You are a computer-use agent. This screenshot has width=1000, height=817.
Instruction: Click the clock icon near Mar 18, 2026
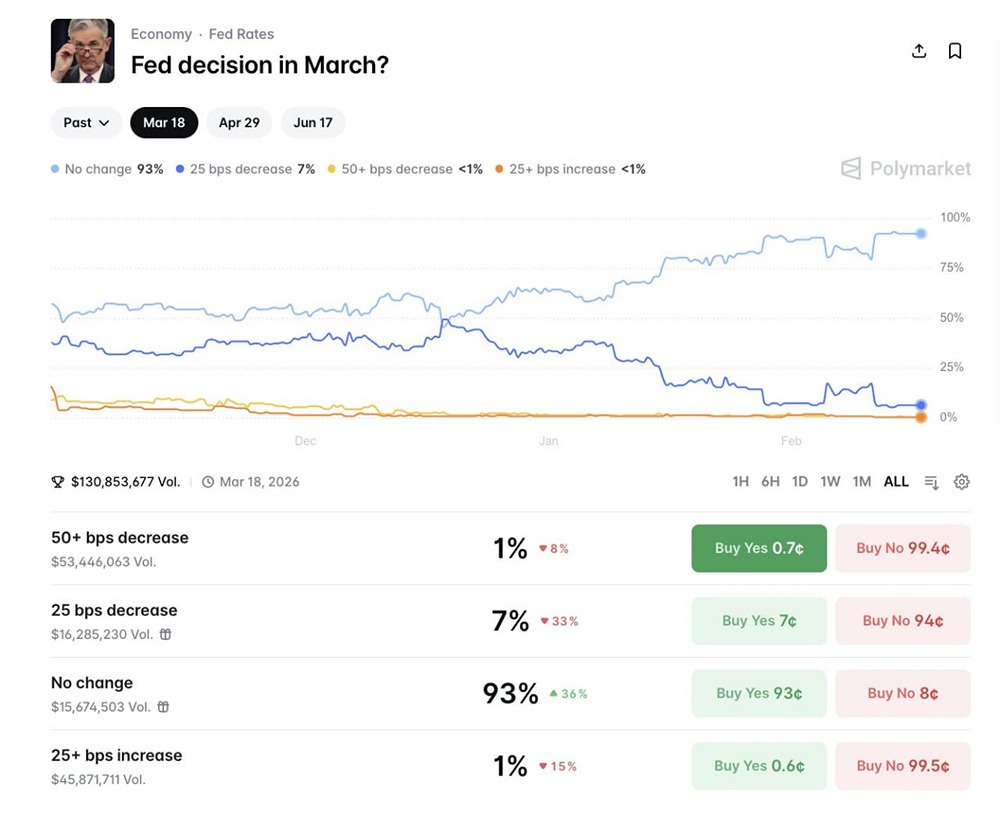tap(208, 482)
